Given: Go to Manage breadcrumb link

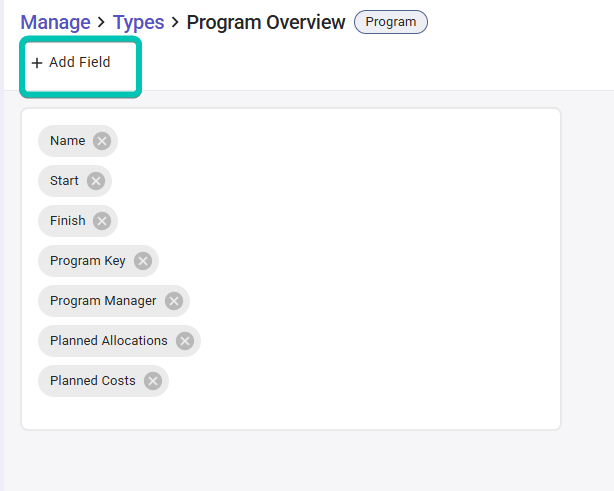Looking at the screenshot, I should pyautogui.click(x=55, y=22).
